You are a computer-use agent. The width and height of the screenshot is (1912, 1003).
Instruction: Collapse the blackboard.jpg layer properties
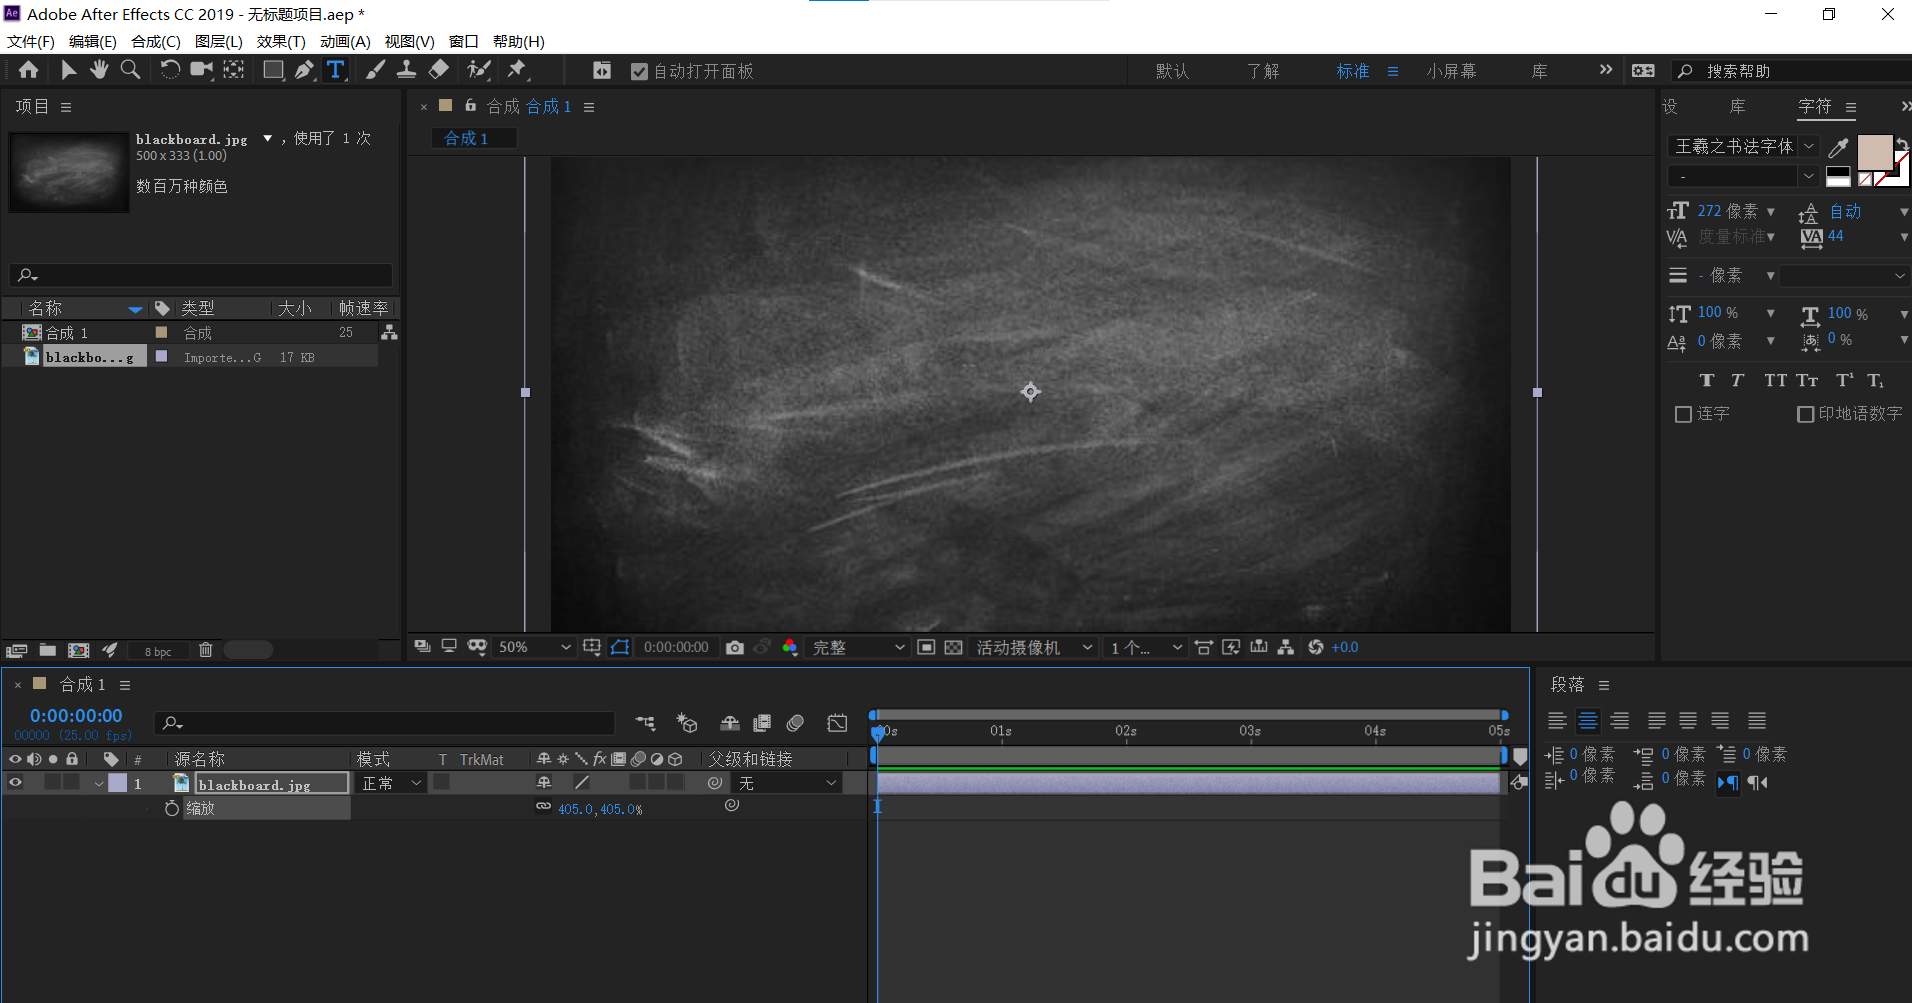99,783
